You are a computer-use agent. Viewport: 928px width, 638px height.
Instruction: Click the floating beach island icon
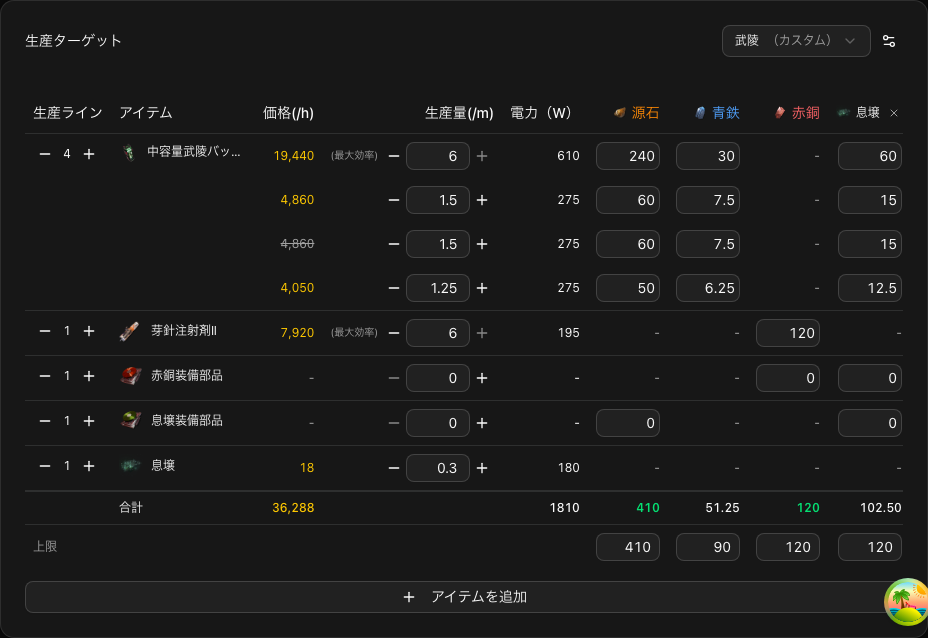[906, 602]
